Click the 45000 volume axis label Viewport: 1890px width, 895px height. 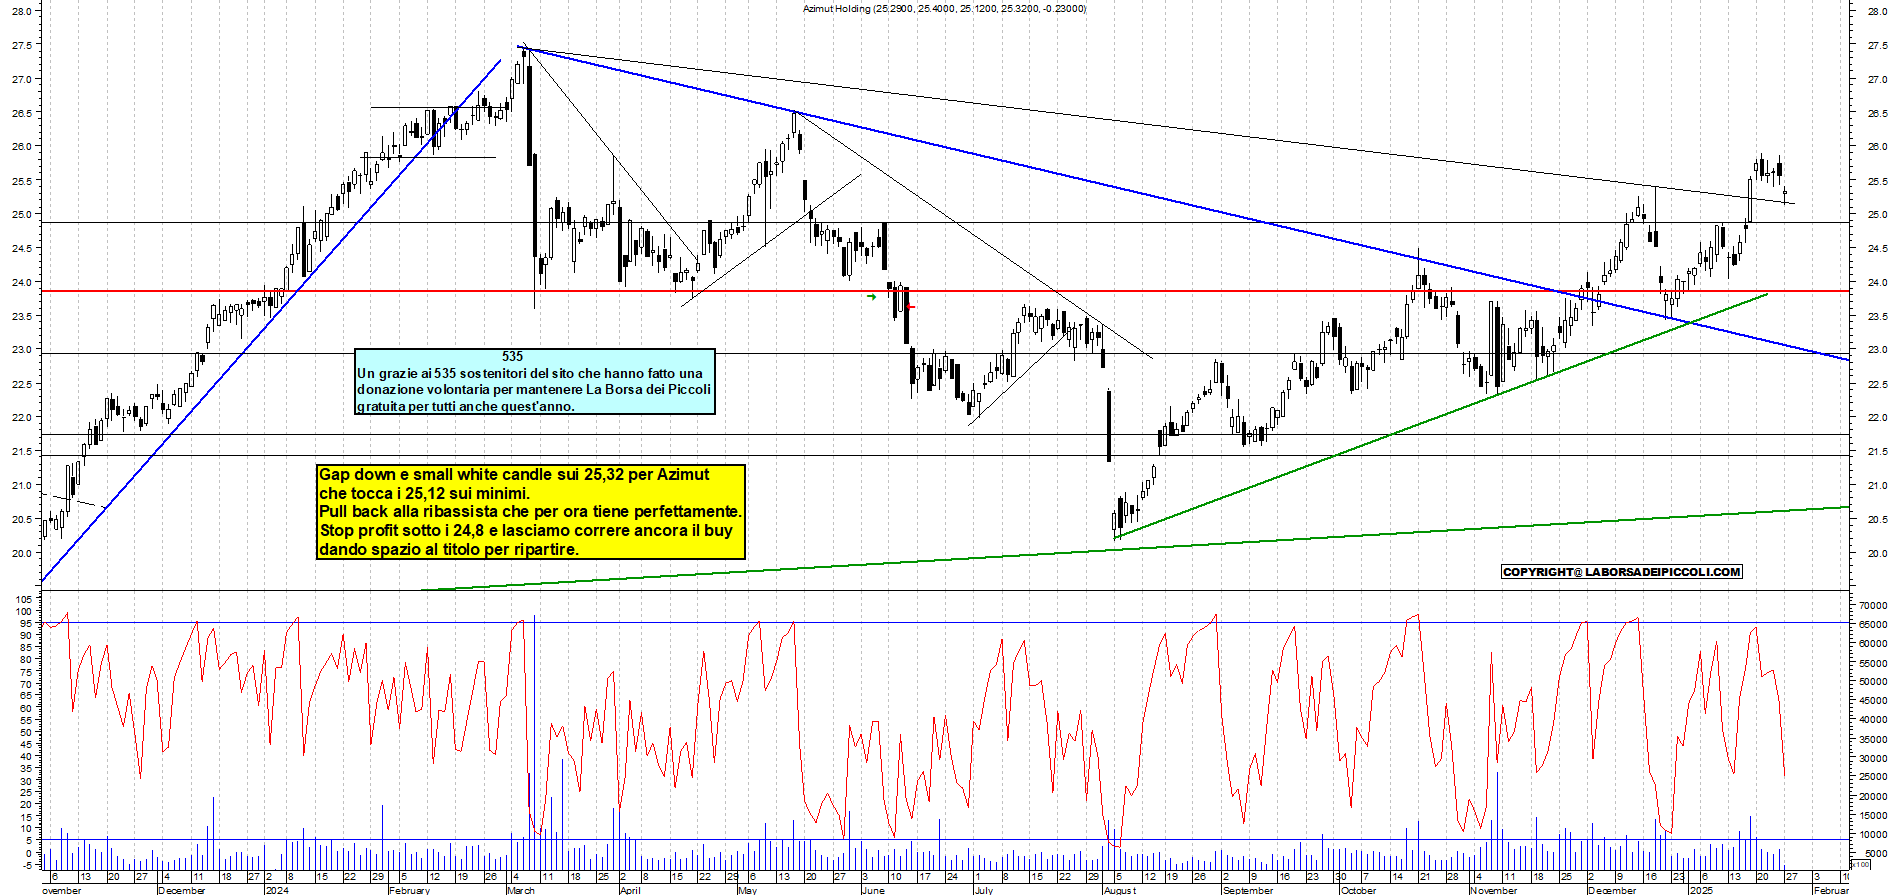(1873, 702)
